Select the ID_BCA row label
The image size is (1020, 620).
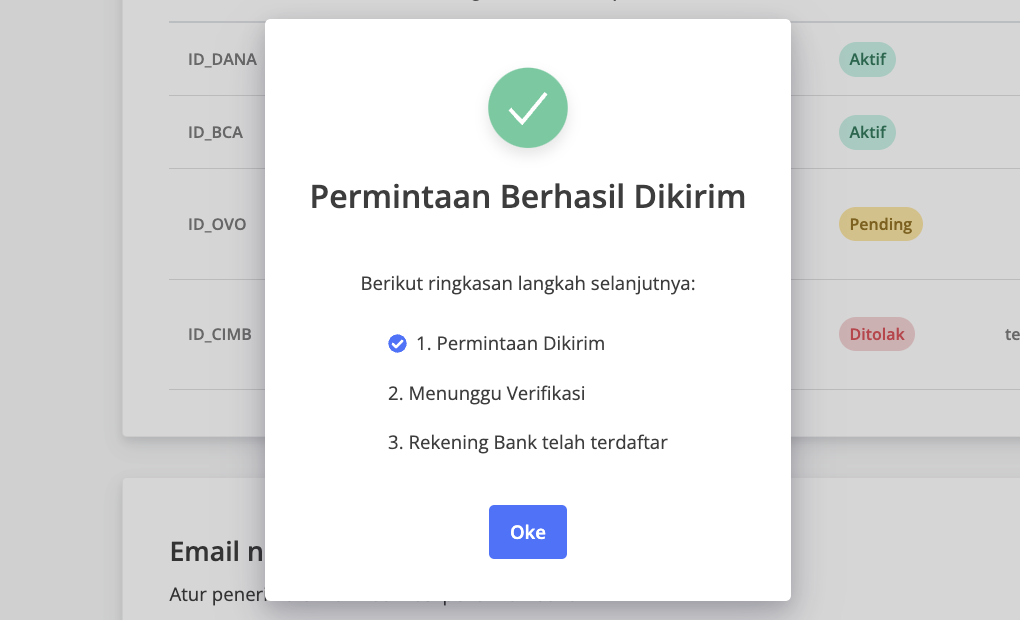[215, 132]
